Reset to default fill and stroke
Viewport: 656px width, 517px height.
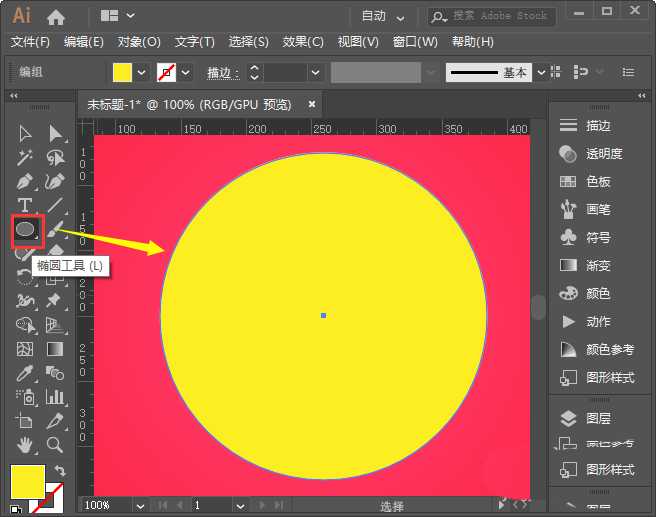[x=17, y=508]
